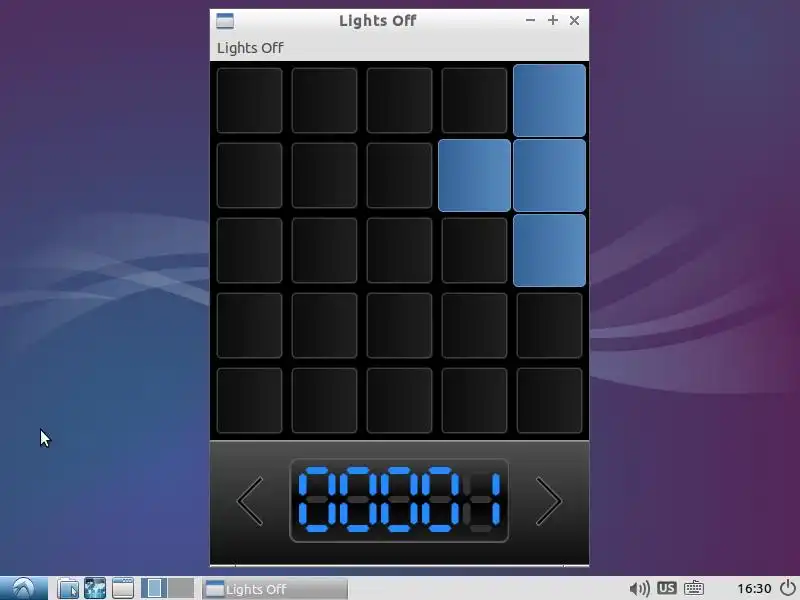Toggle the lit tile in row 2, column 4
Viewport: 800px width, 600px height.
[x=474, y=176]
